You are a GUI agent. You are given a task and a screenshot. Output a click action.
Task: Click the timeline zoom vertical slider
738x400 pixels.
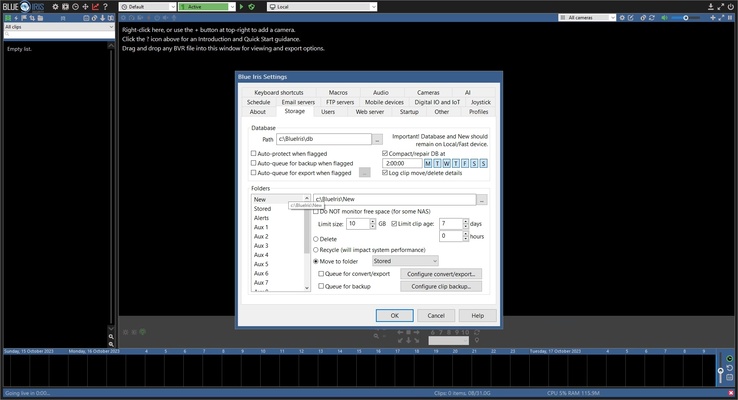coord(720,370)
